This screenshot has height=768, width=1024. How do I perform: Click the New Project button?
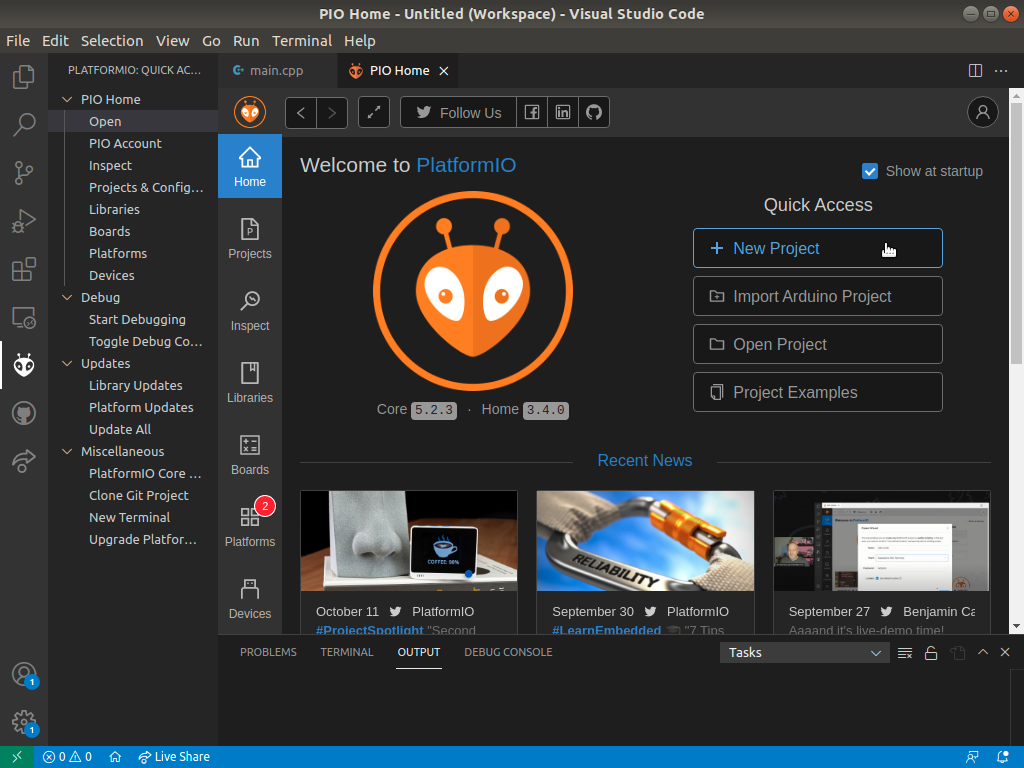pyautogui.click(x=817, y=248)
